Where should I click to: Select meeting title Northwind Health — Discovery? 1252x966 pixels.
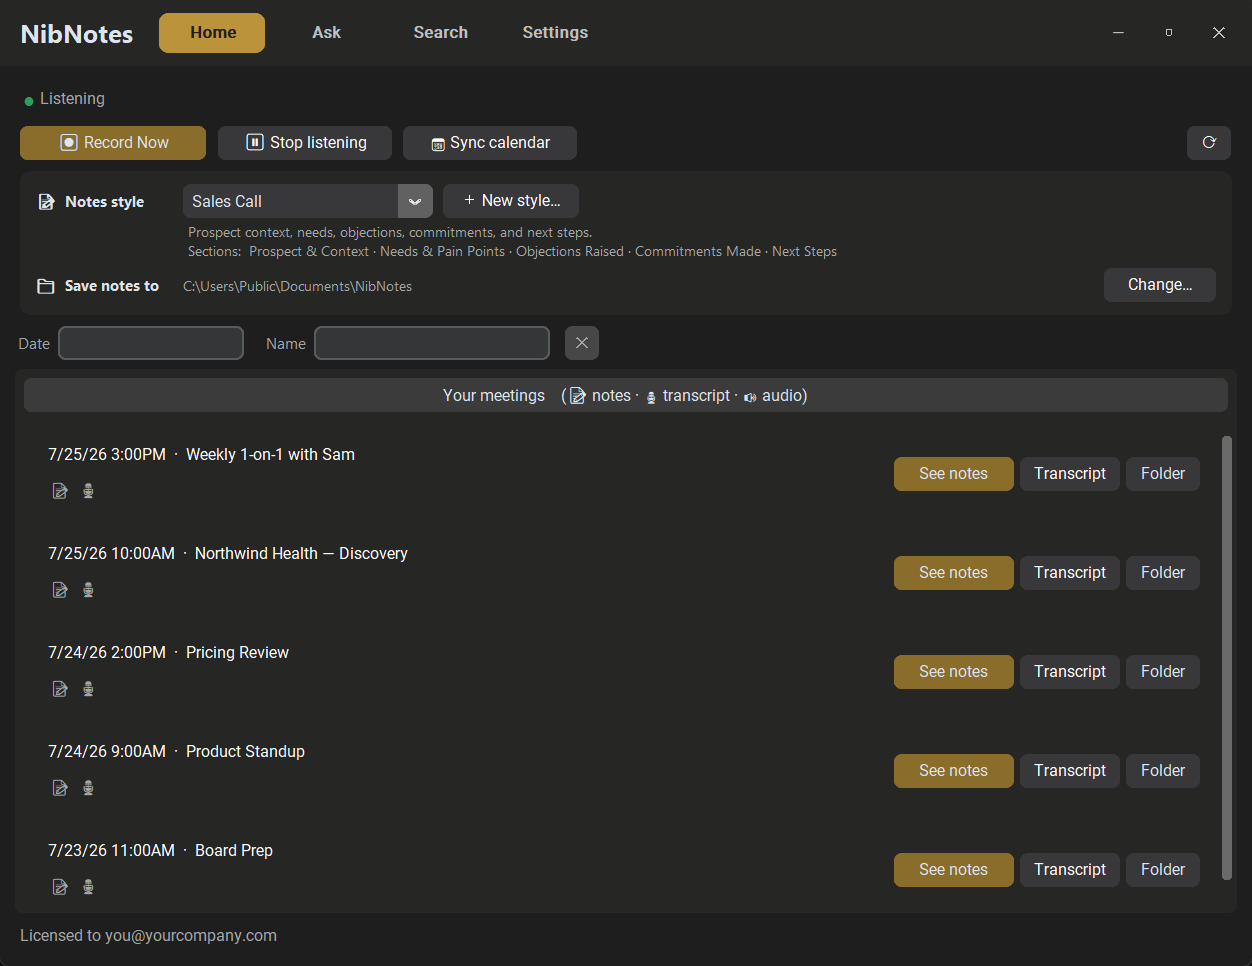pyautogui.click(x=301, y=553)
